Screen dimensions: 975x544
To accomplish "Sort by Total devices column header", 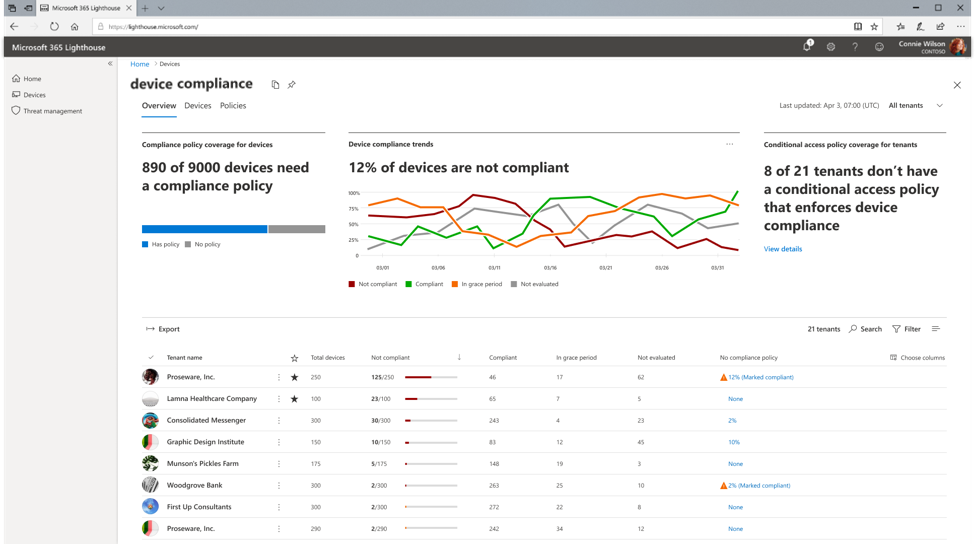I will [x=328, y=357].
